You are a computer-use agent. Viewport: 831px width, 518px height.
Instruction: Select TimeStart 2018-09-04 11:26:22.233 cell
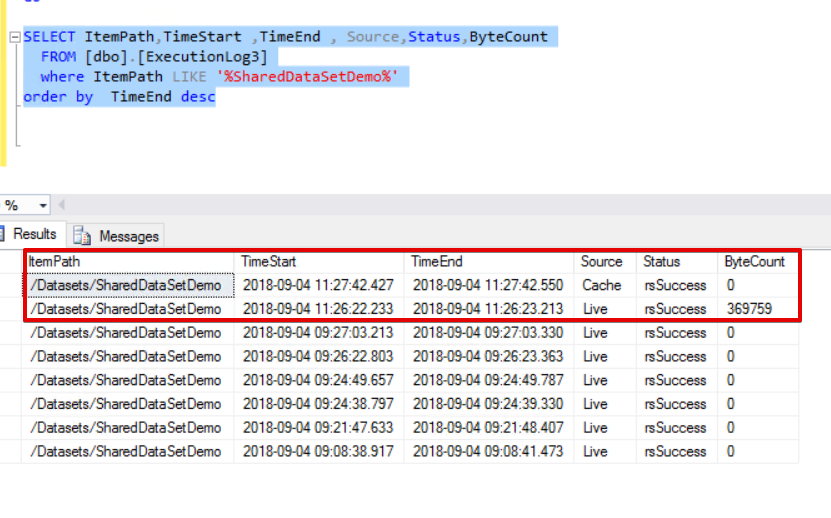(x=319, y=309)
